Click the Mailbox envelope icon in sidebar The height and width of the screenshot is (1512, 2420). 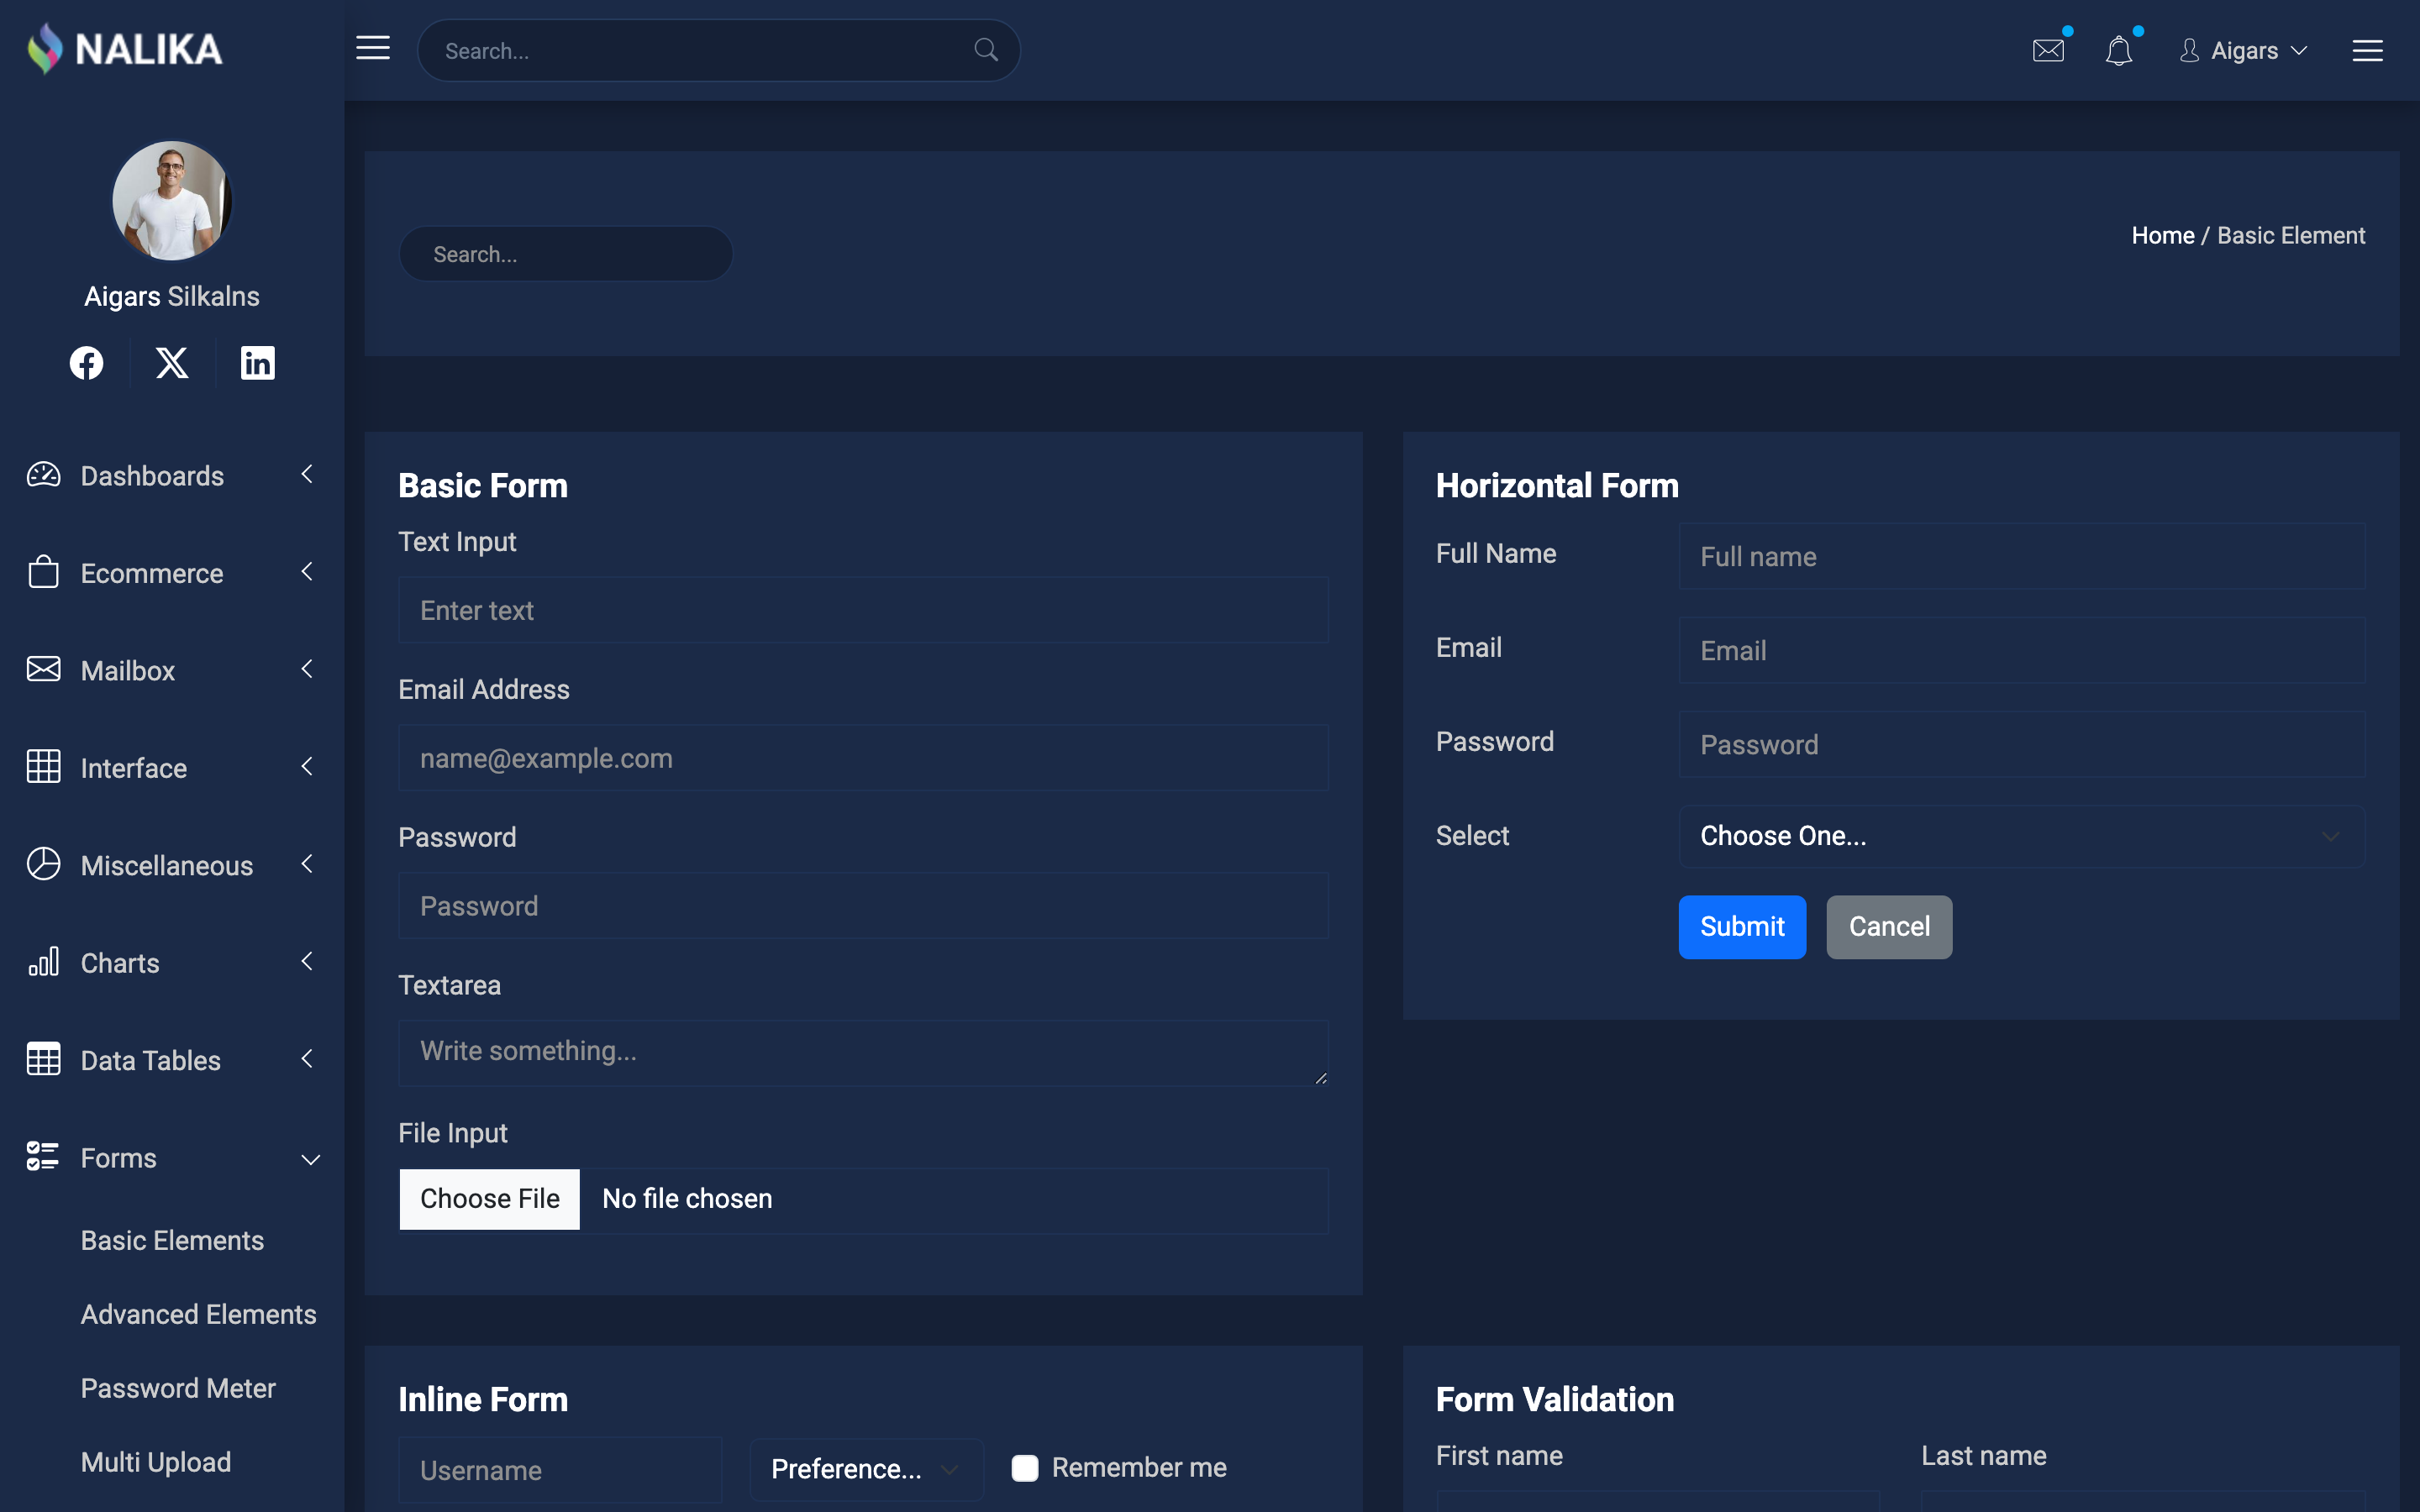[x=43, y=669]
